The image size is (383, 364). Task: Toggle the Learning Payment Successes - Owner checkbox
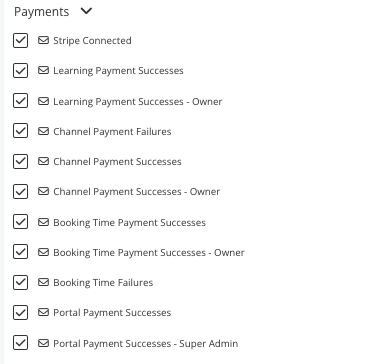(x=20, y=101)
